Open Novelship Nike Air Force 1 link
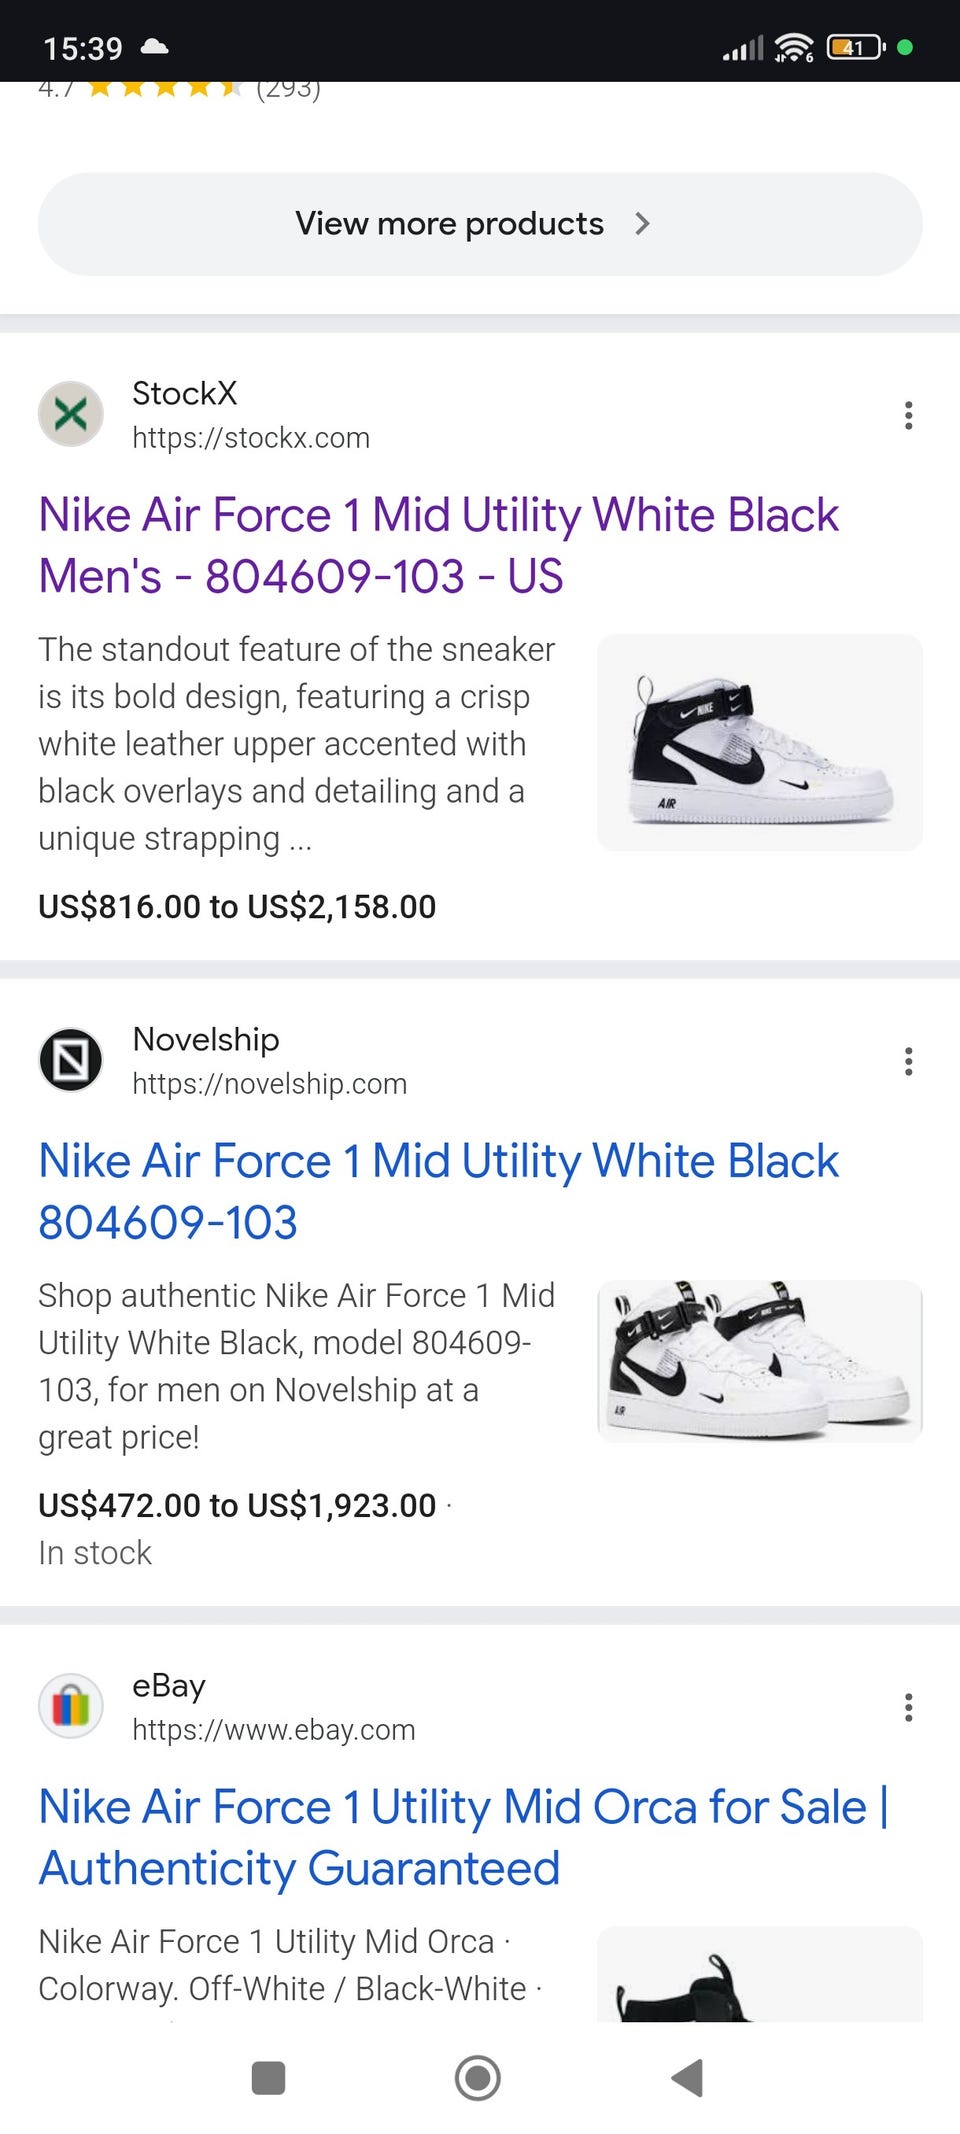 [x=438, y=1191]
